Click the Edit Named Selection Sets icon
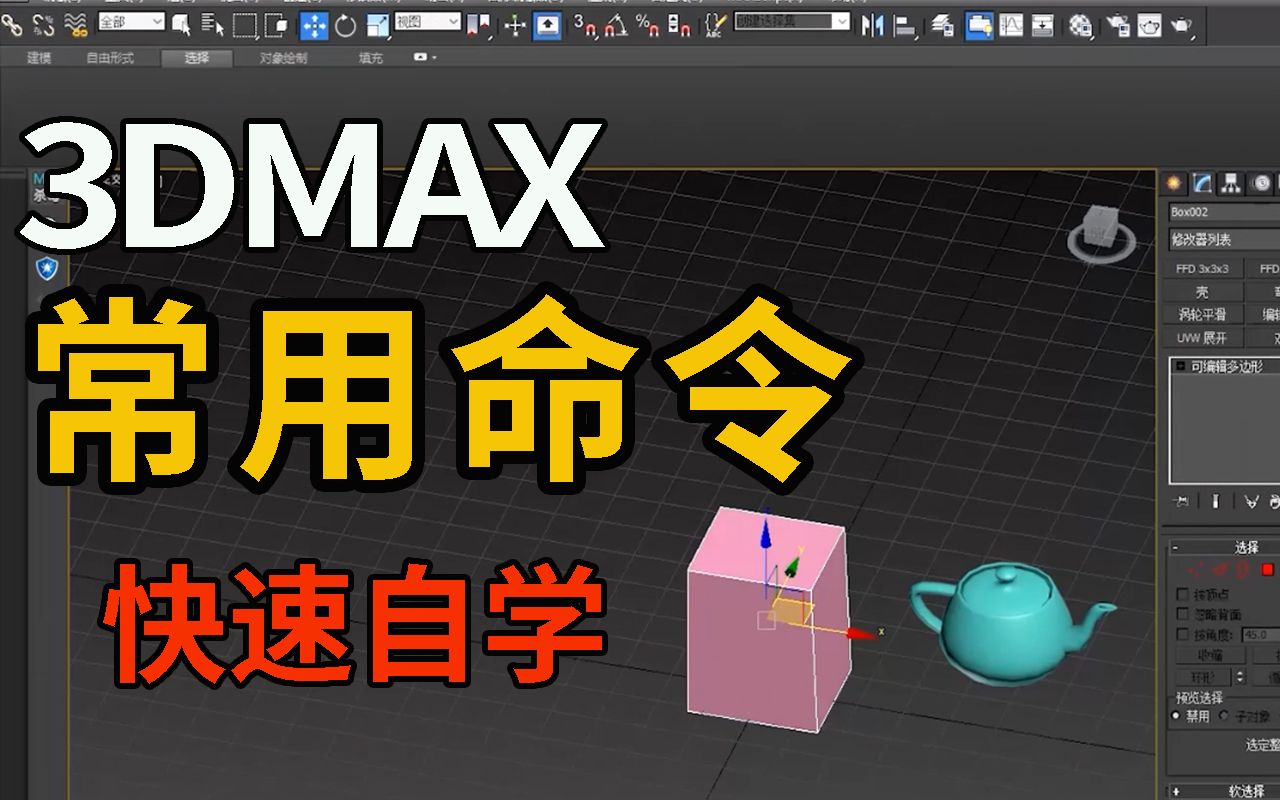 (715, 25)
